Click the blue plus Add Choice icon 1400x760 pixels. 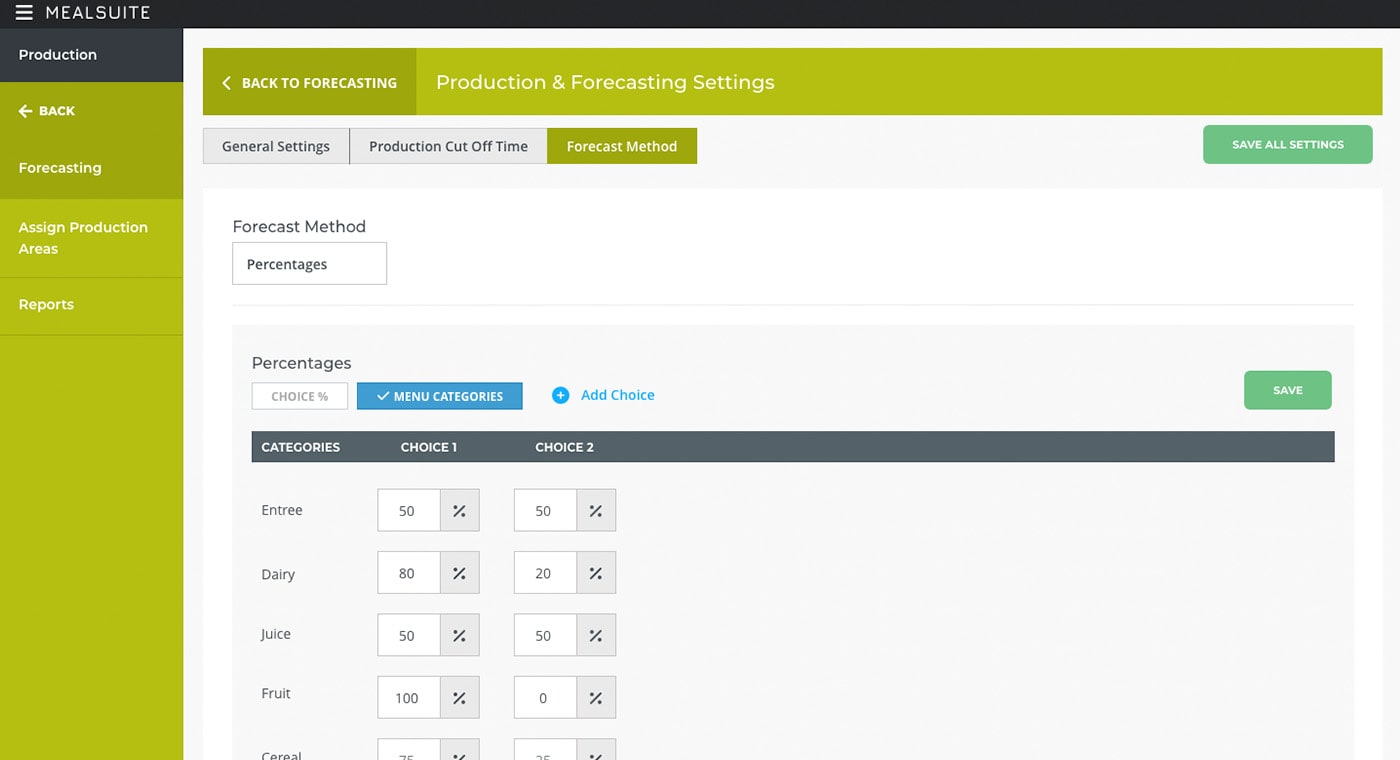[x=560, y=395]
